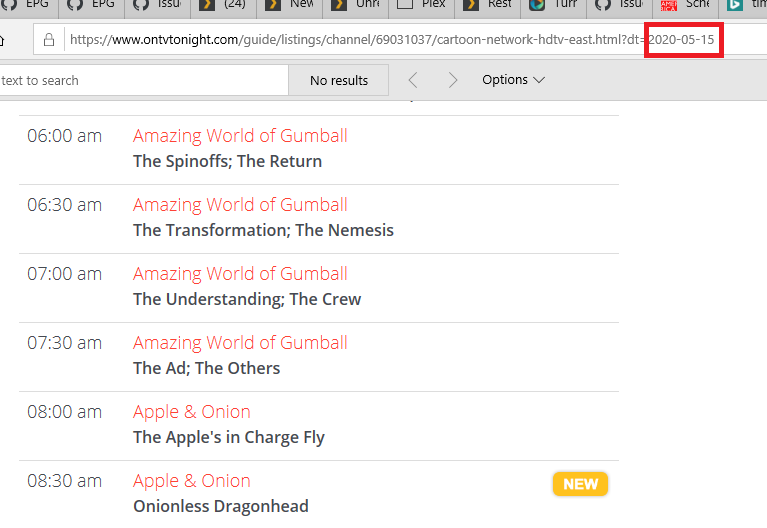Screen dimensions: 767x528
Task: Switch to the 'Unre' browser tab
Action: point(355,6)
